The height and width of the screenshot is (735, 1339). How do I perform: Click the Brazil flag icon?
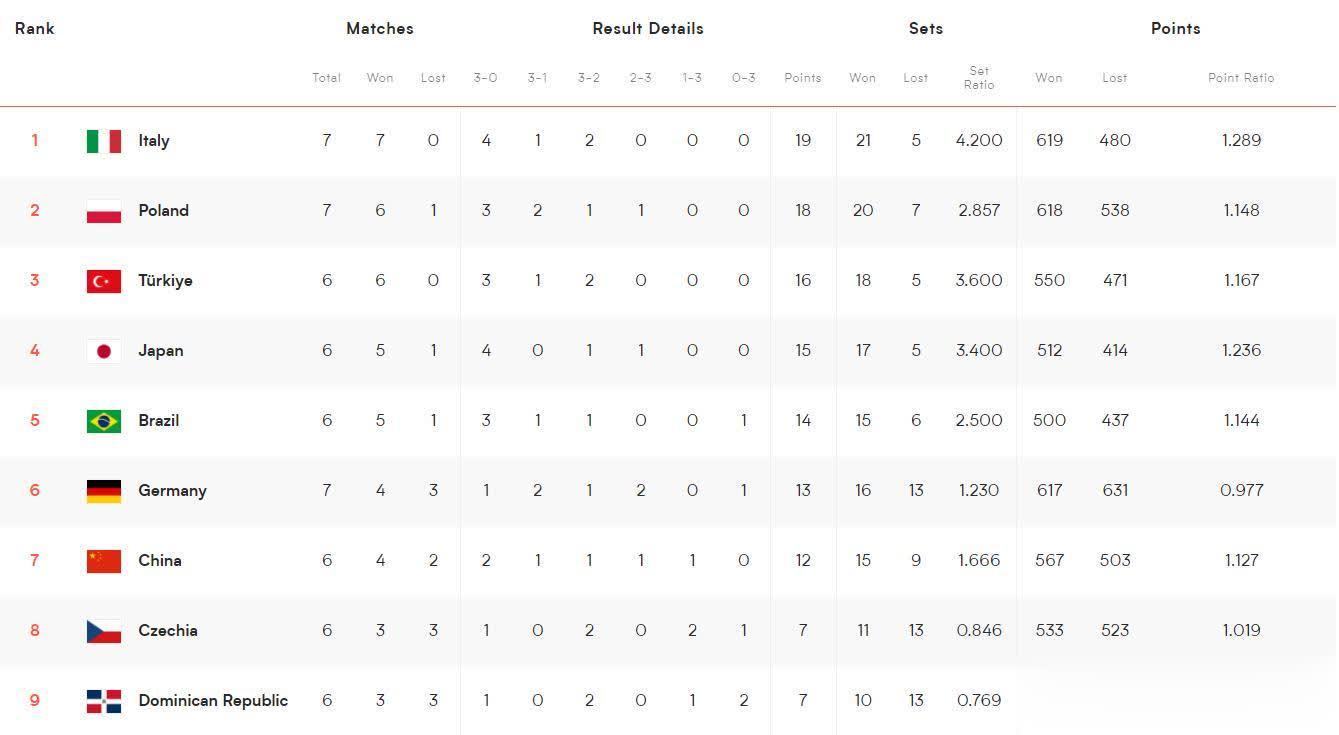pos(104,421)
